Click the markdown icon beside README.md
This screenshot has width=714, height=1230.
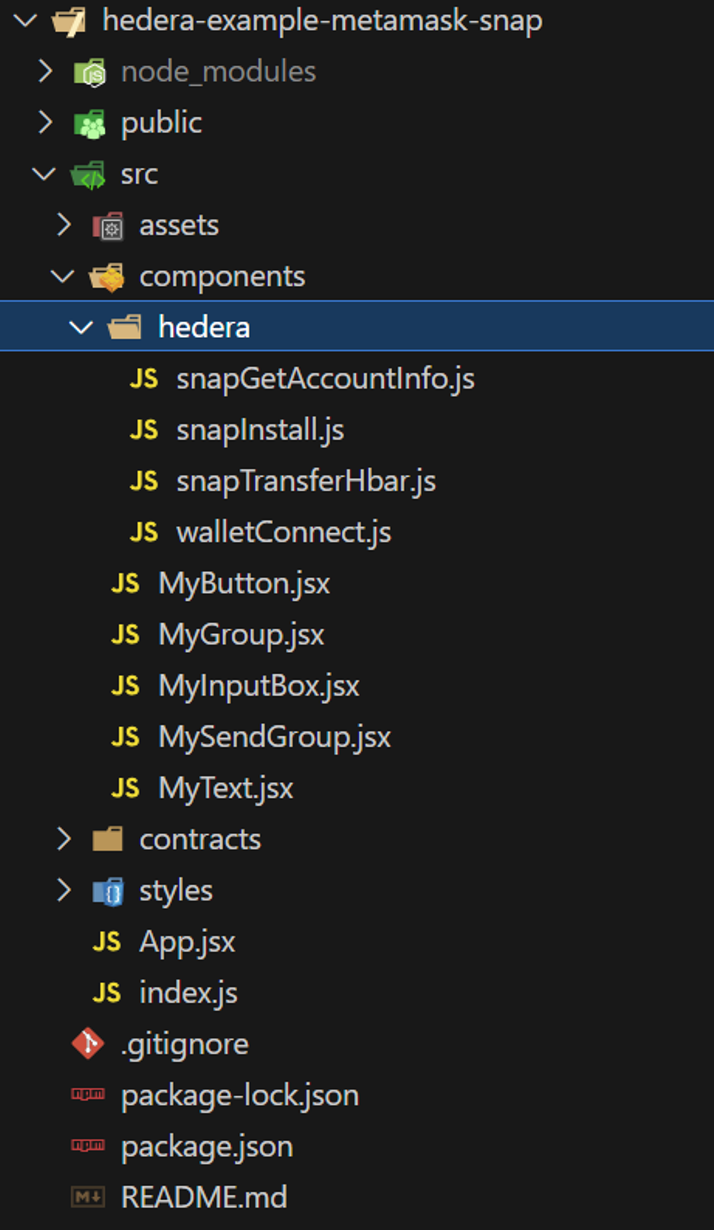88,1197
